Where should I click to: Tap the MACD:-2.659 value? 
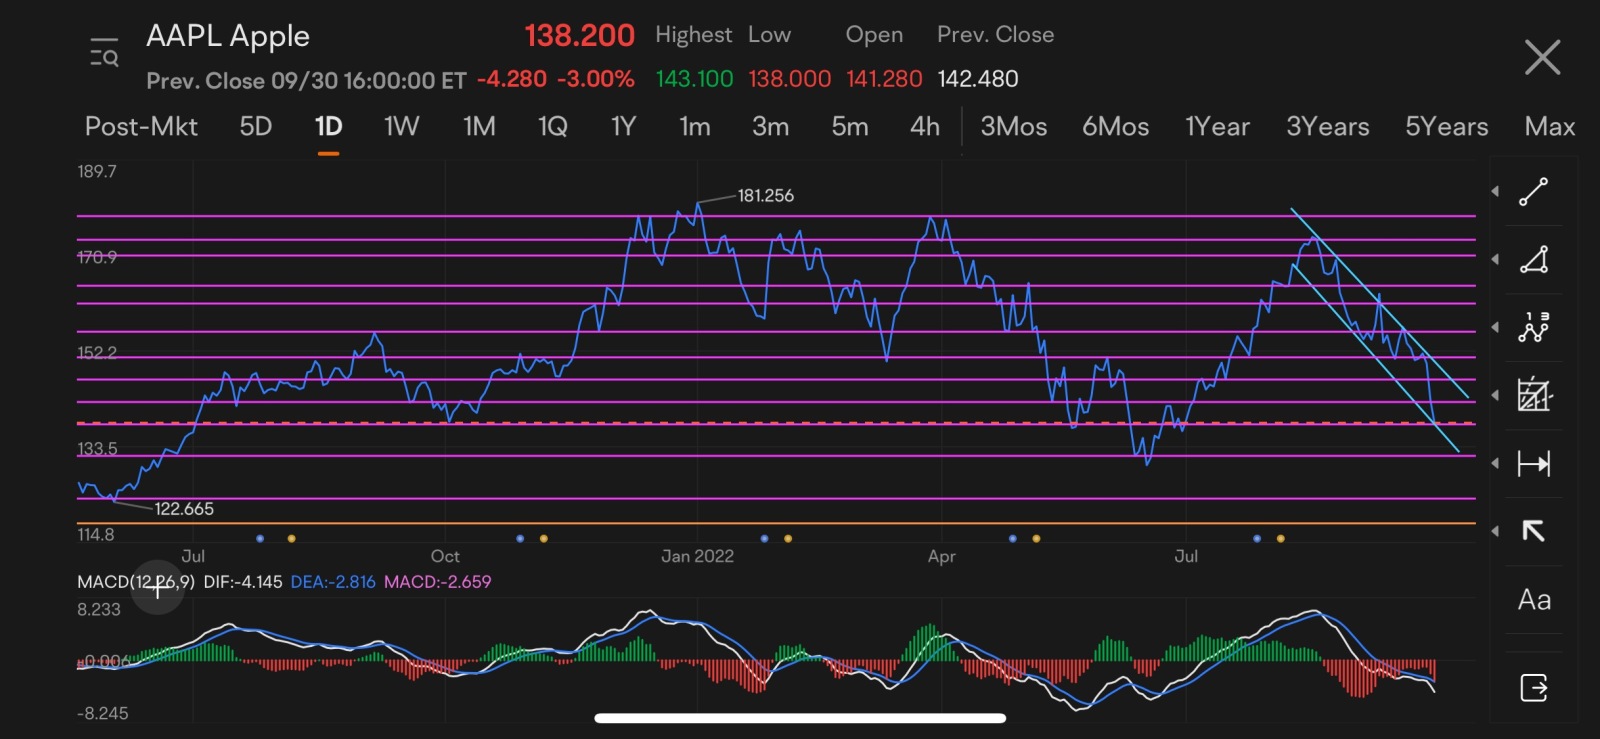(x=438, y=582)
